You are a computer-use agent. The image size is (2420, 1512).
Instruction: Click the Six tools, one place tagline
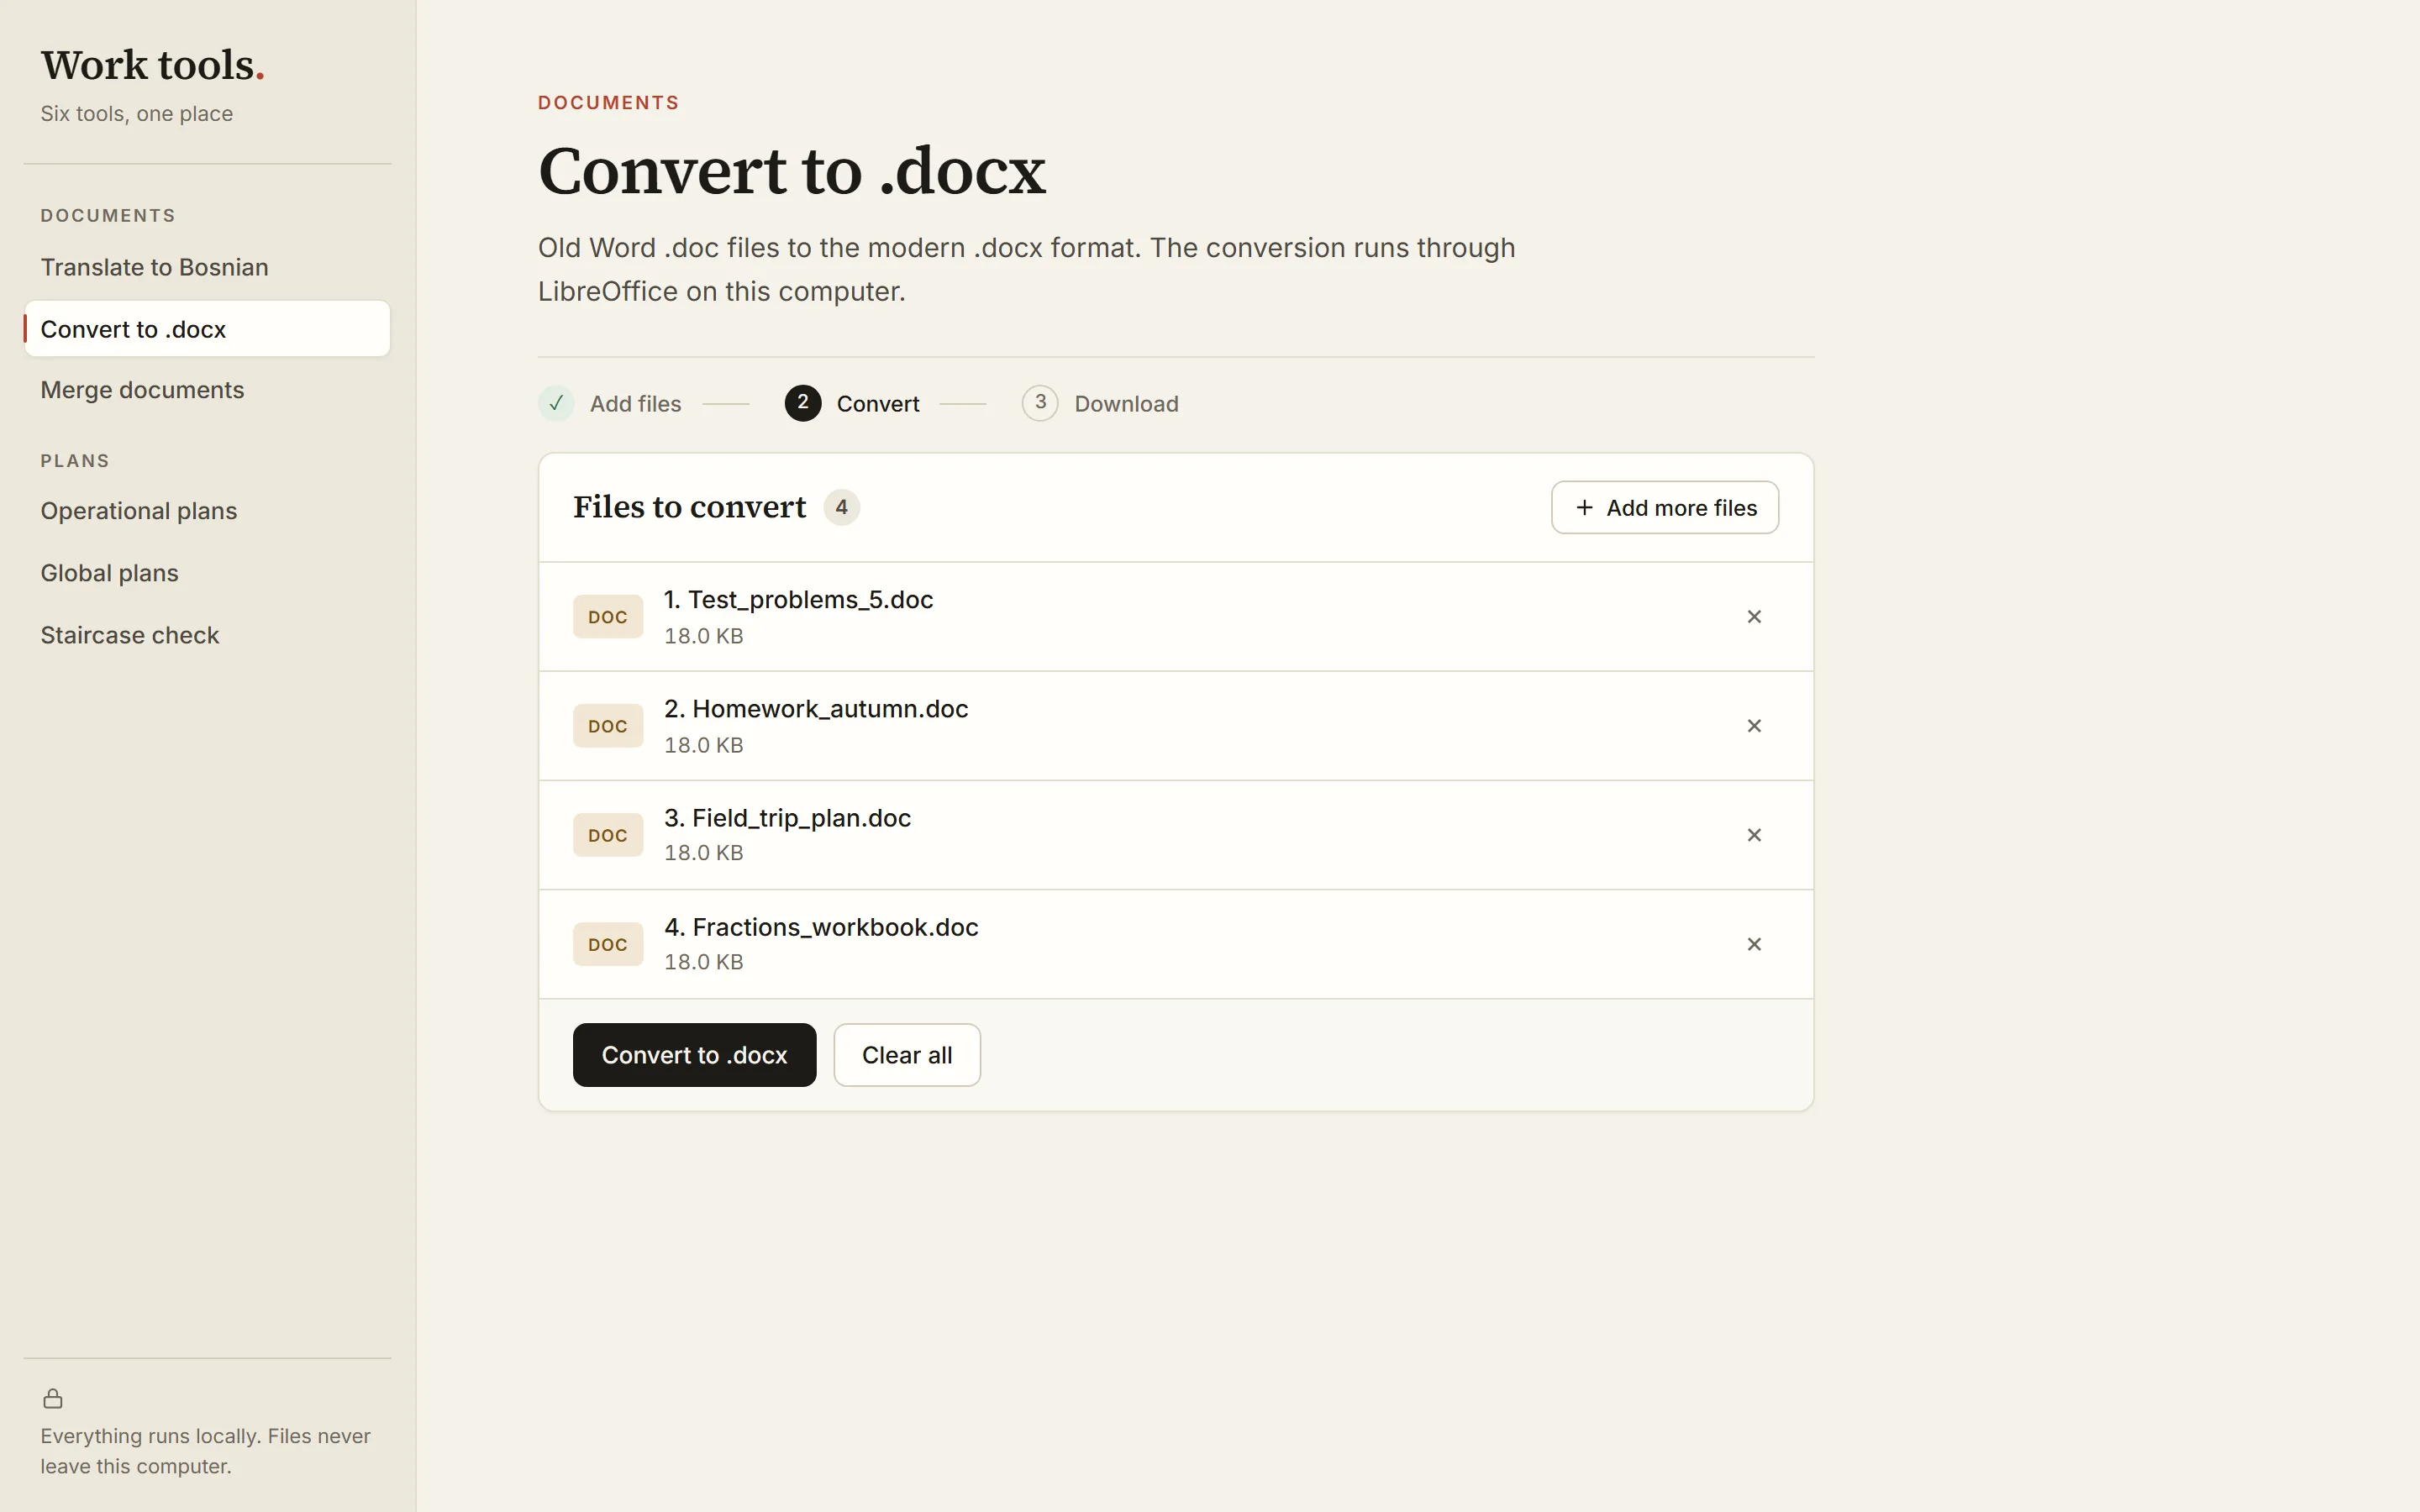coord(137,114)
